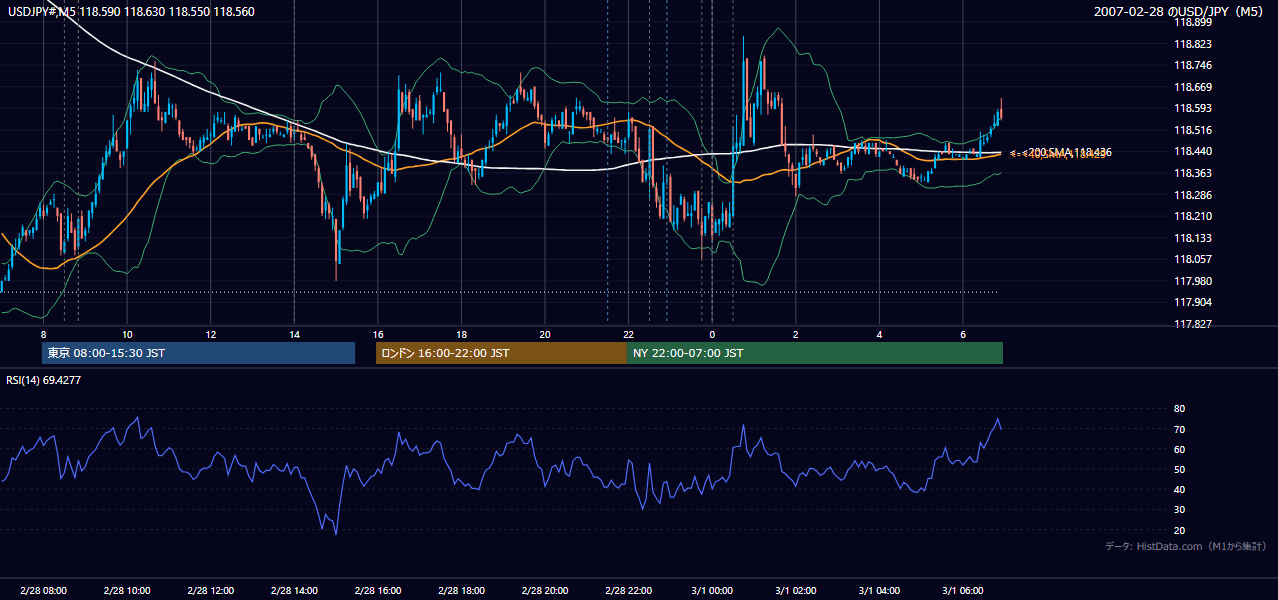1278x600 pixels.
Task: Click RSI axis level 40
Action: click(x=1179, y=489)
